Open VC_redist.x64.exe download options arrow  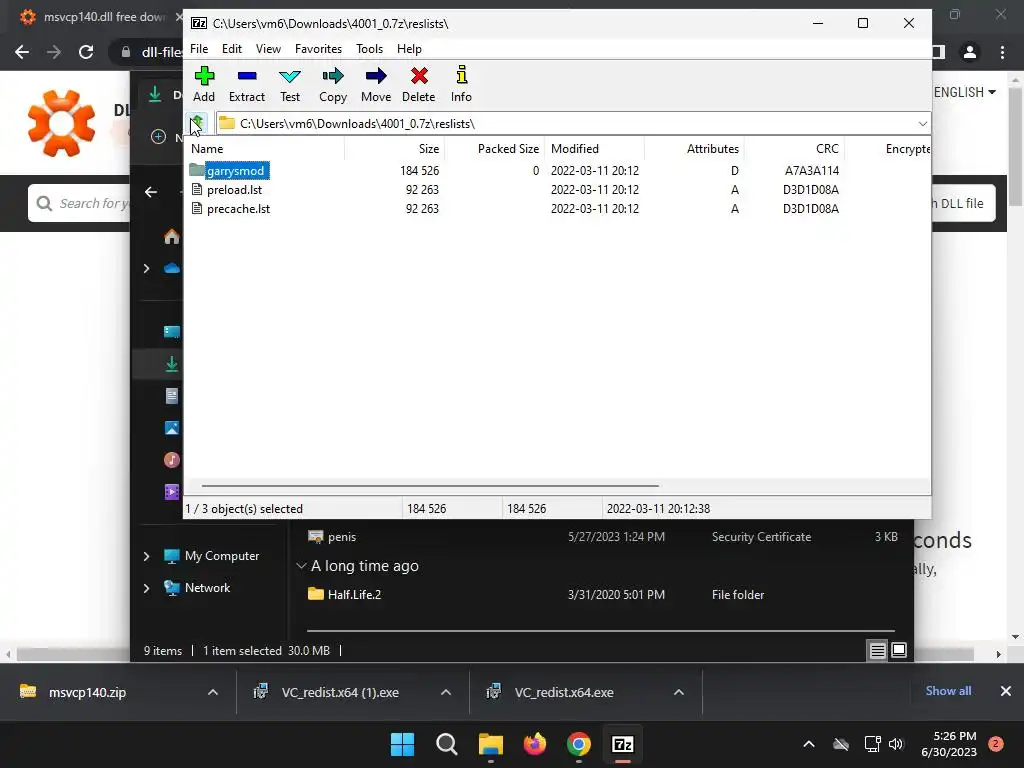(679, 692)
